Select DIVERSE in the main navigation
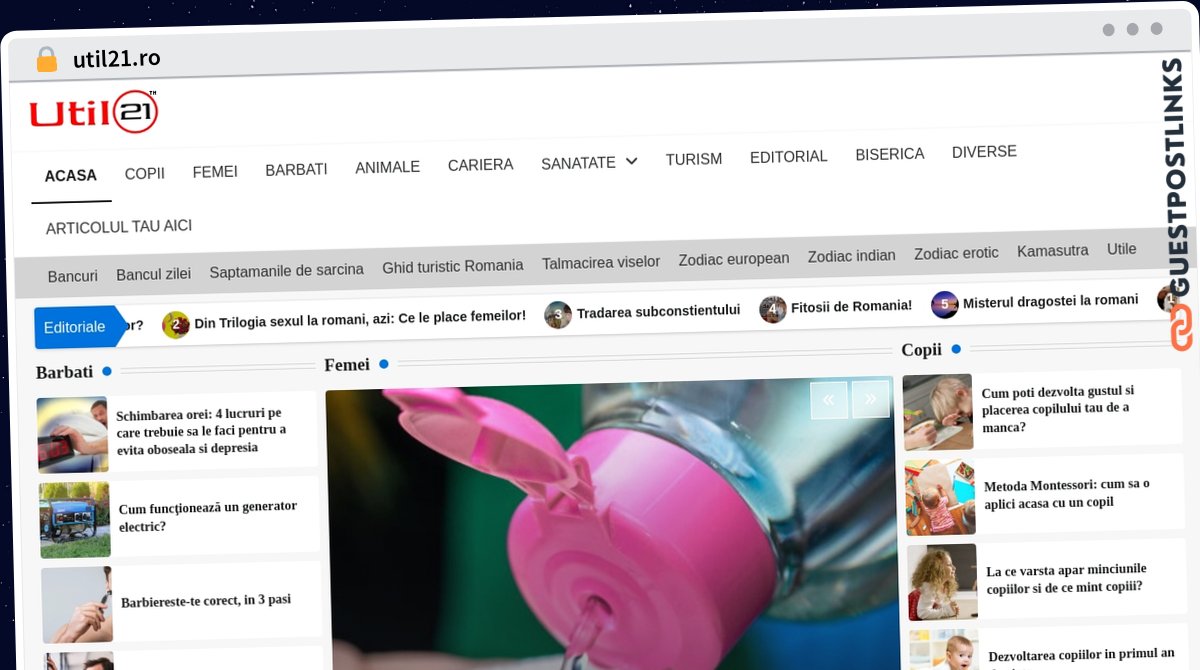 (x=984, y=152)
